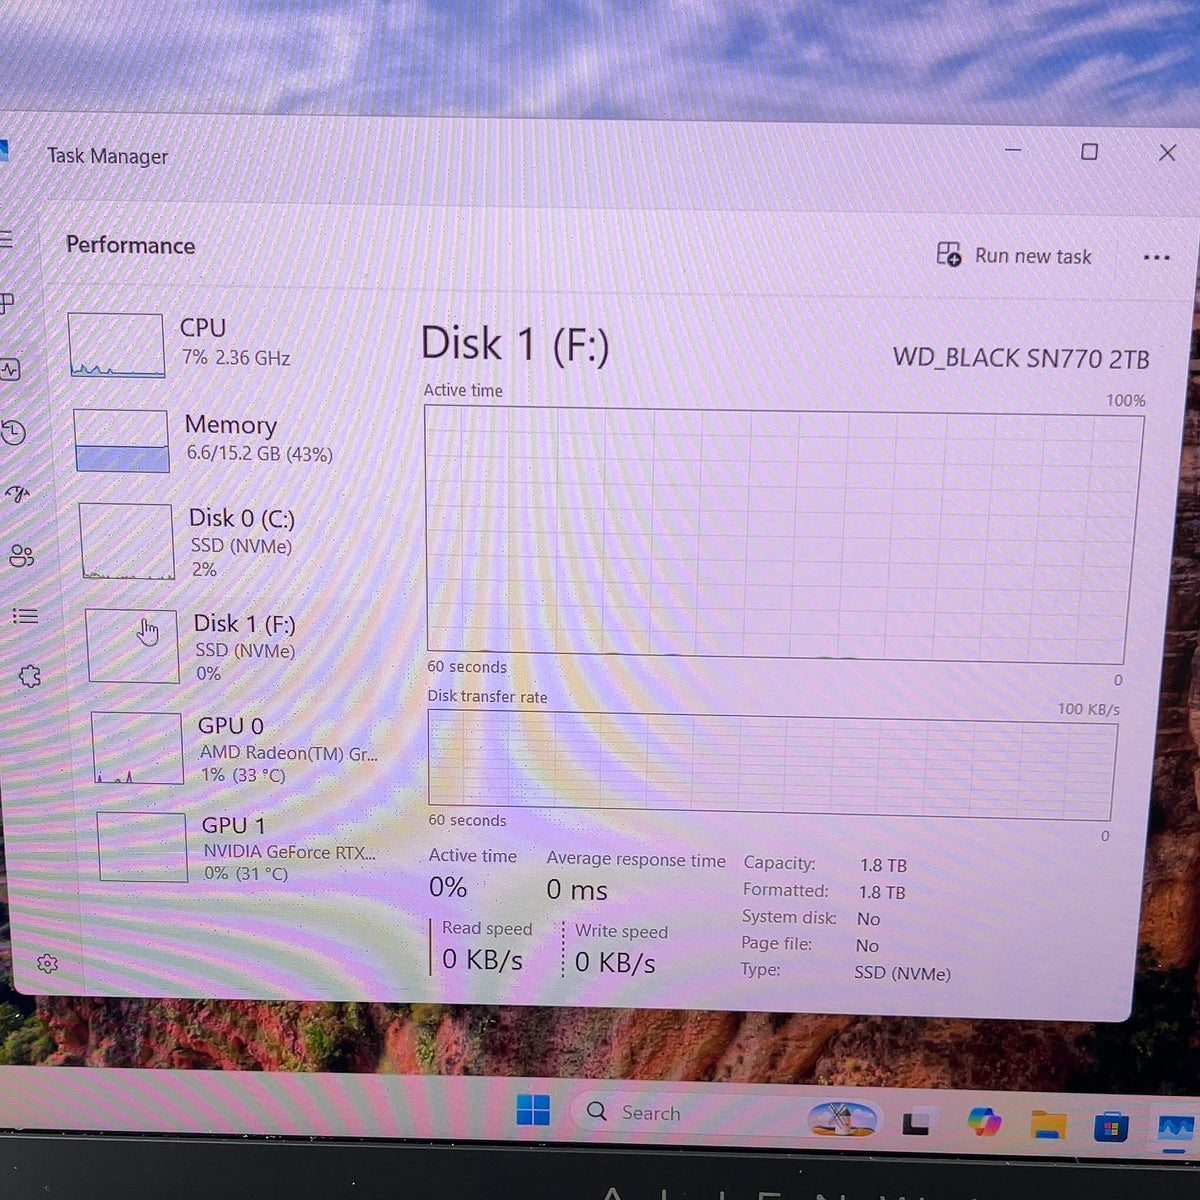Click the Task Manager taskbar icon
Screen dimensions: 1200x1200
[1175, 1130]
